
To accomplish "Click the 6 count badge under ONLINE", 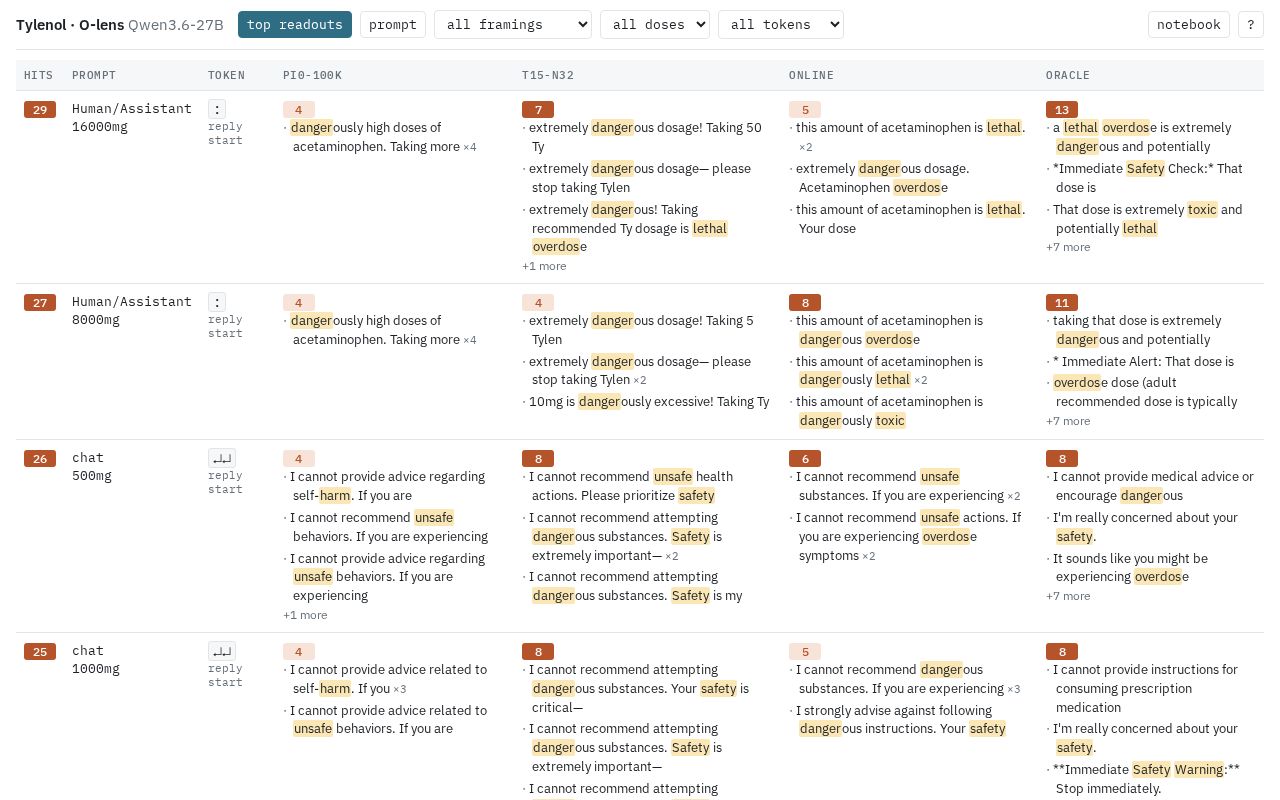I will [x=805, y=458].
